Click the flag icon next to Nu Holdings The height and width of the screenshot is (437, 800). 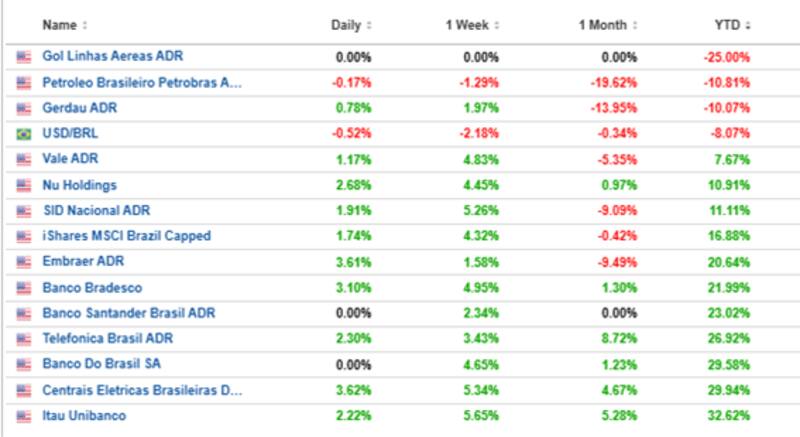(23, 185)
